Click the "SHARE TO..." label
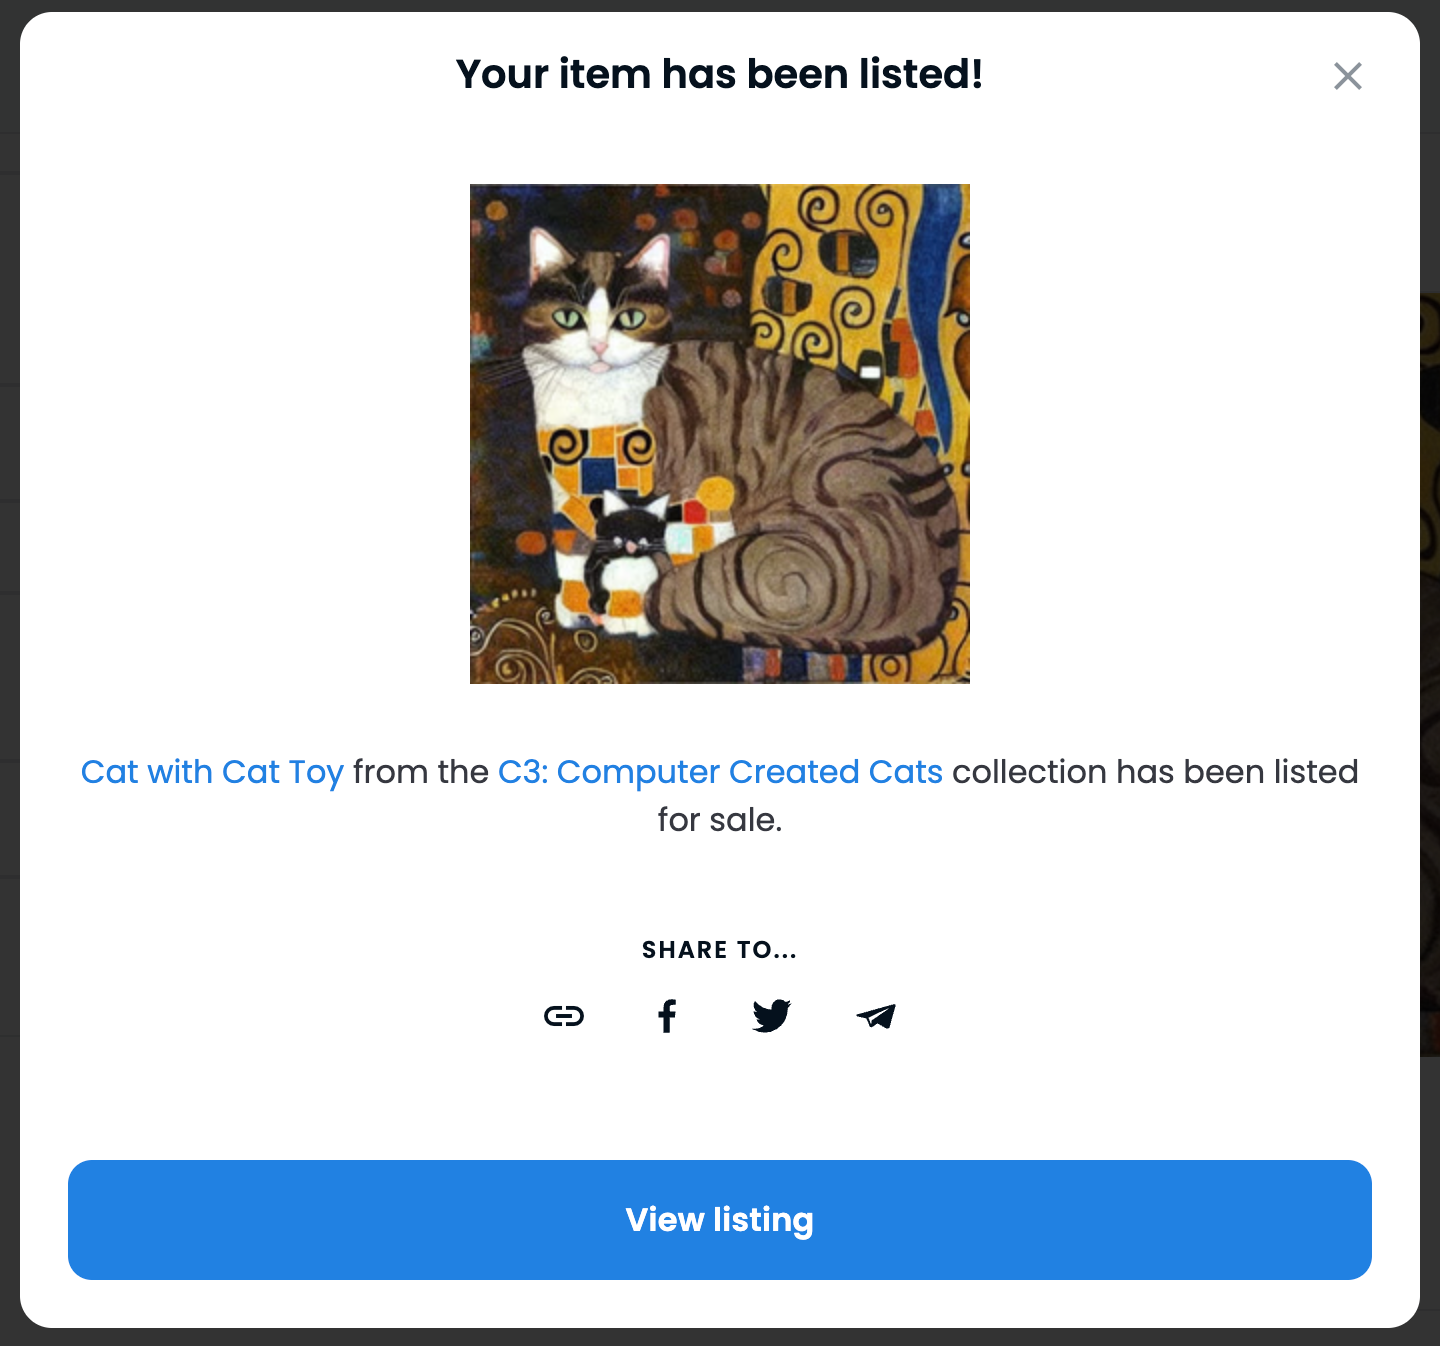1440x1346 pixels. tap(720, 950)
